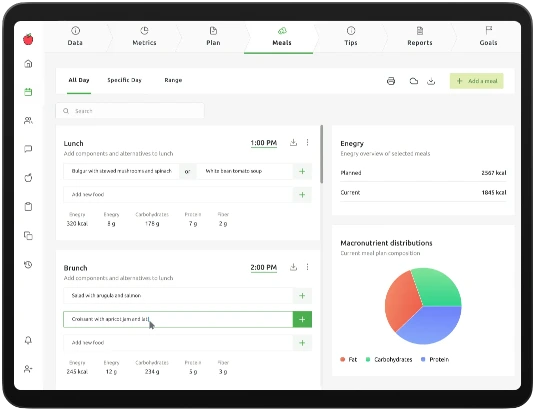Open the history clock sidebar icon
535x411 pixels.
pyautogui.click(x=28, y=264)
